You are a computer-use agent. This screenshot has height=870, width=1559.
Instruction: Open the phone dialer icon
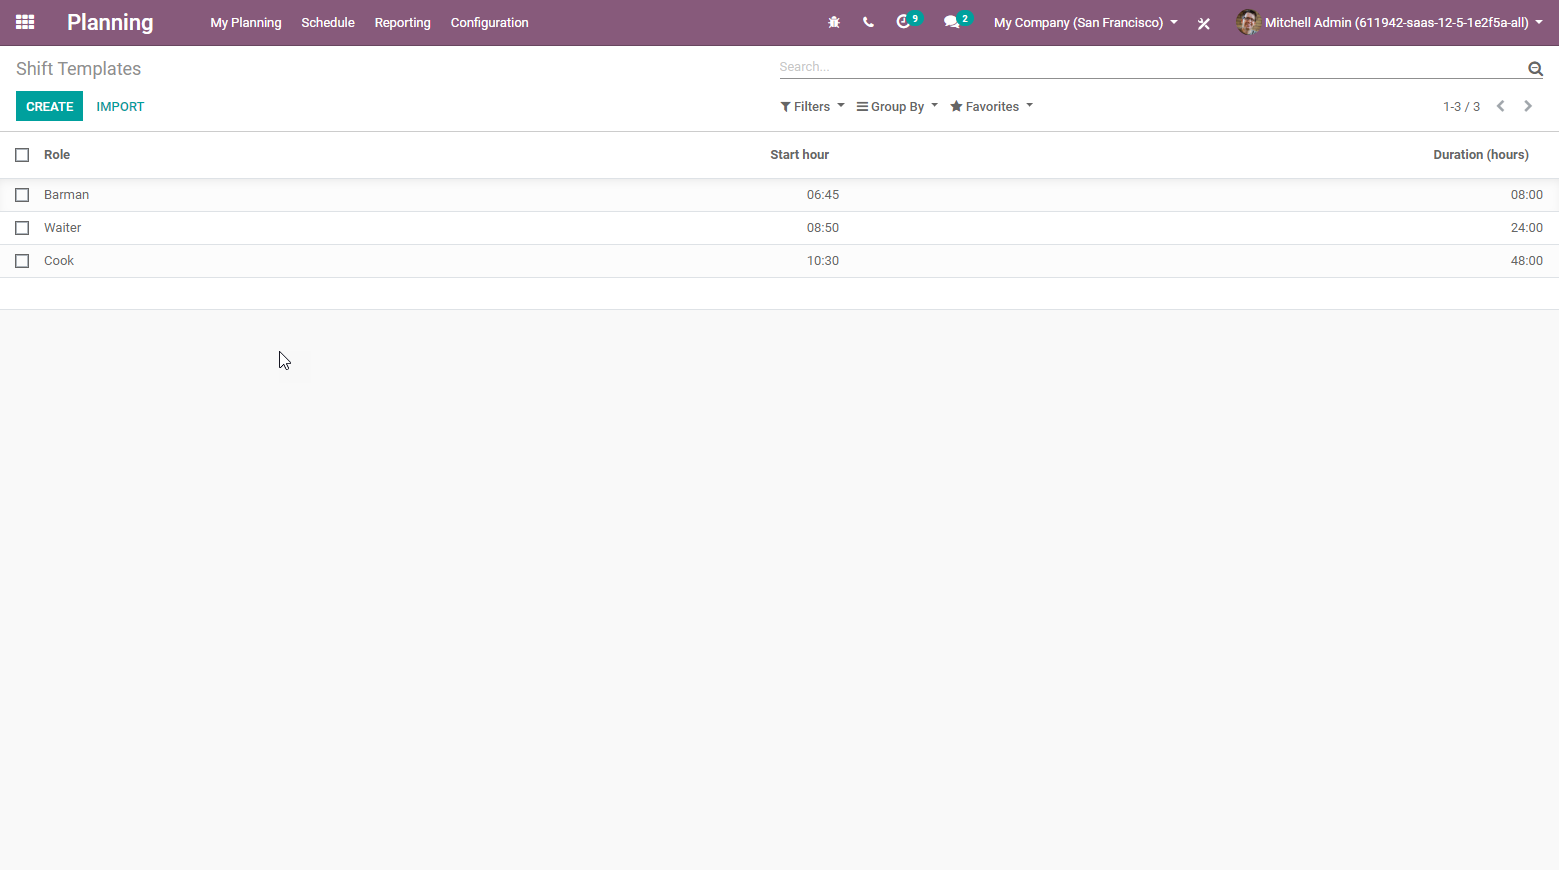pyautogui.click(x=868, y=22)
